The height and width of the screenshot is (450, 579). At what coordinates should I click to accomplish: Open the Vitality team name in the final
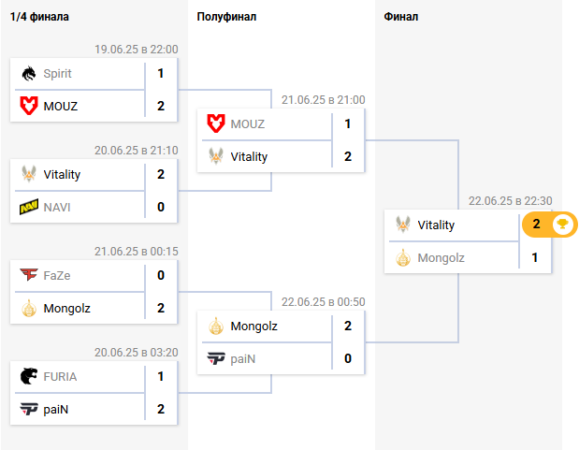click(x=436, y=225)
